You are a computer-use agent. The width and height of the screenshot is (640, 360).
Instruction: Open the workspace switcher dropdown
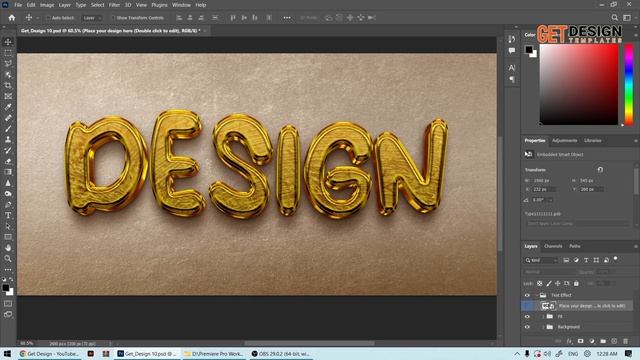[x=627, y=18]
